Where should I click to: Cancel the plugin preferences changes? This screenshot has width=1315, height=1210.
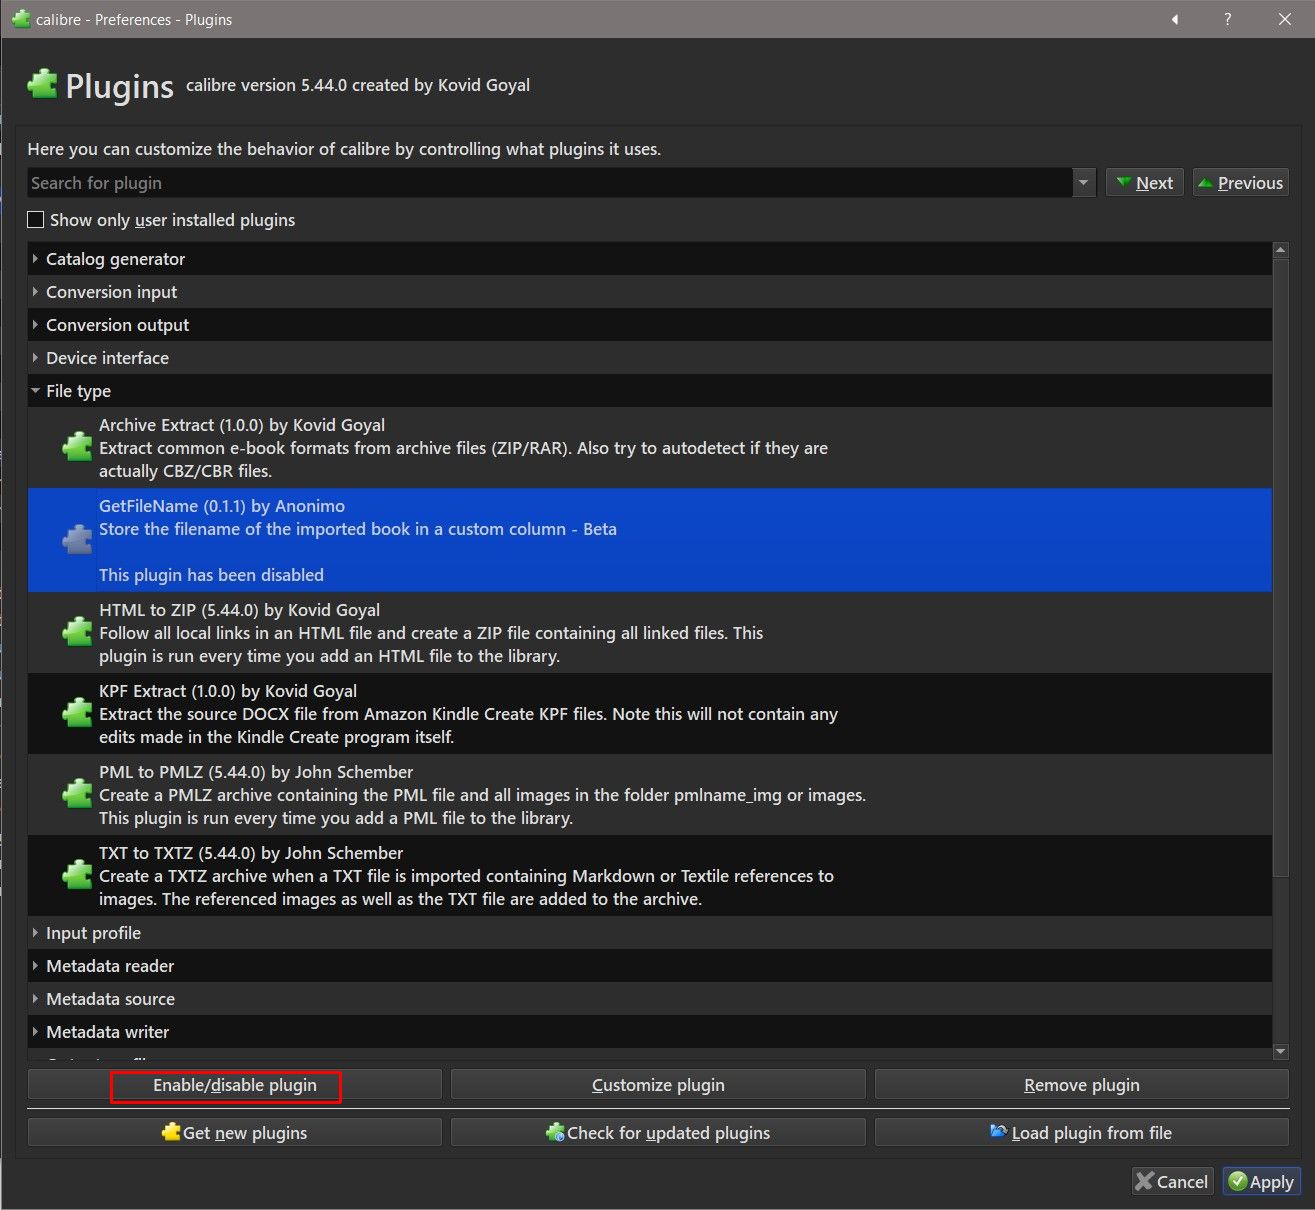pos(1172,1181)
